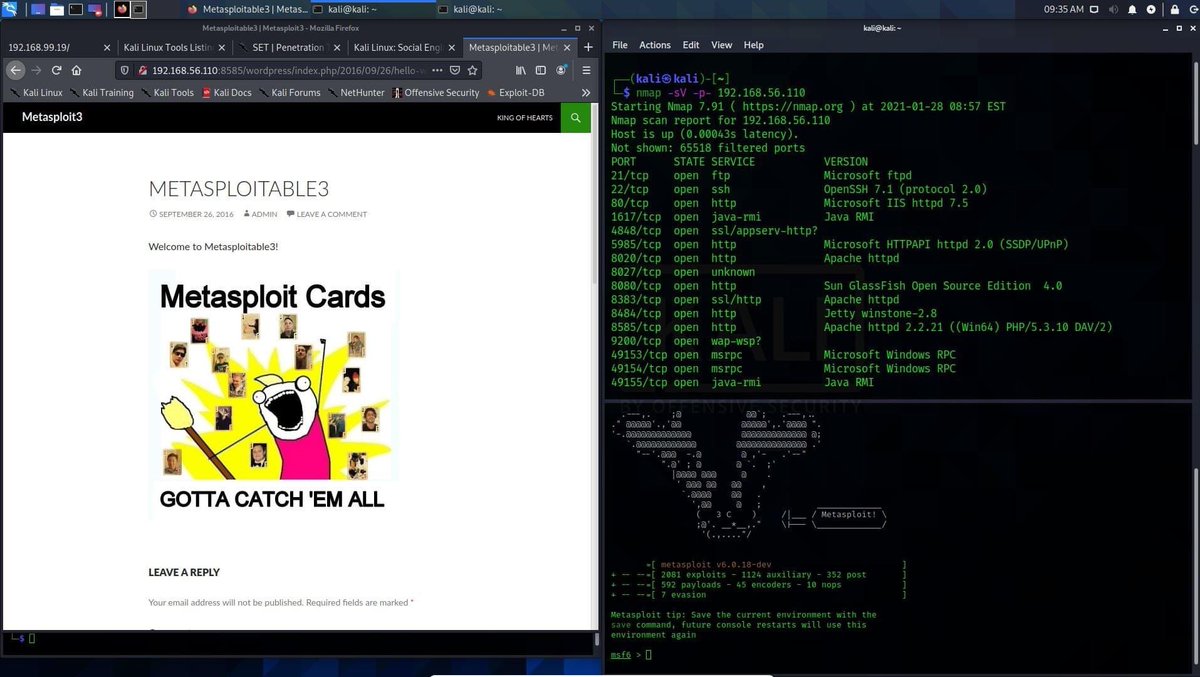Open Firefox account icon

561,70
